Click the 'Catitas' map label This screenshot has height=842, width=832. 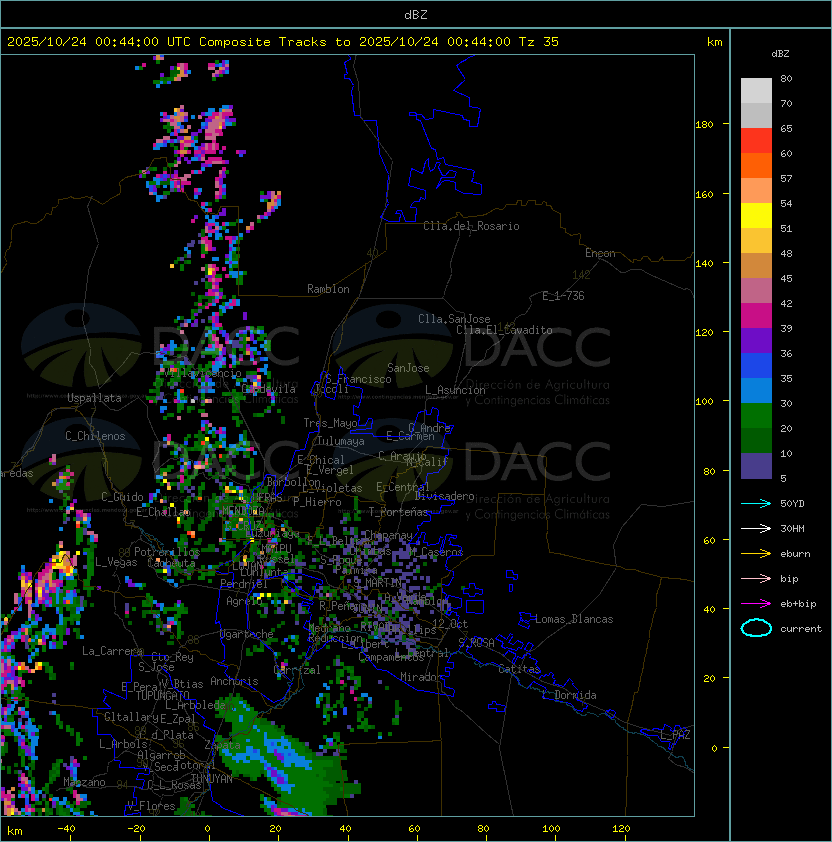[x=519, y=669]
